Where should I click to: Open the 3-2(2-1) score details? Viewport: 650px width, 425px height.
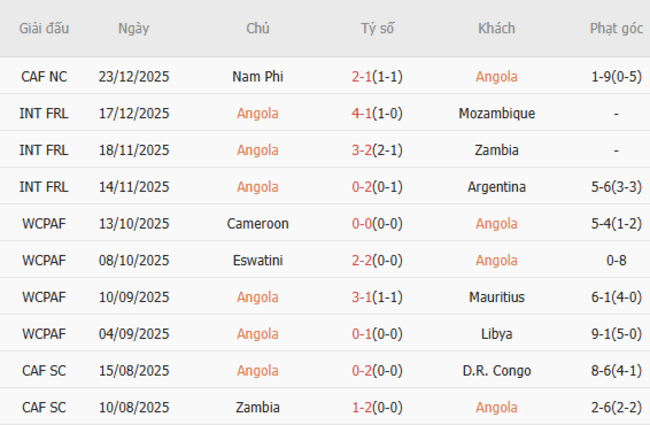377,150
